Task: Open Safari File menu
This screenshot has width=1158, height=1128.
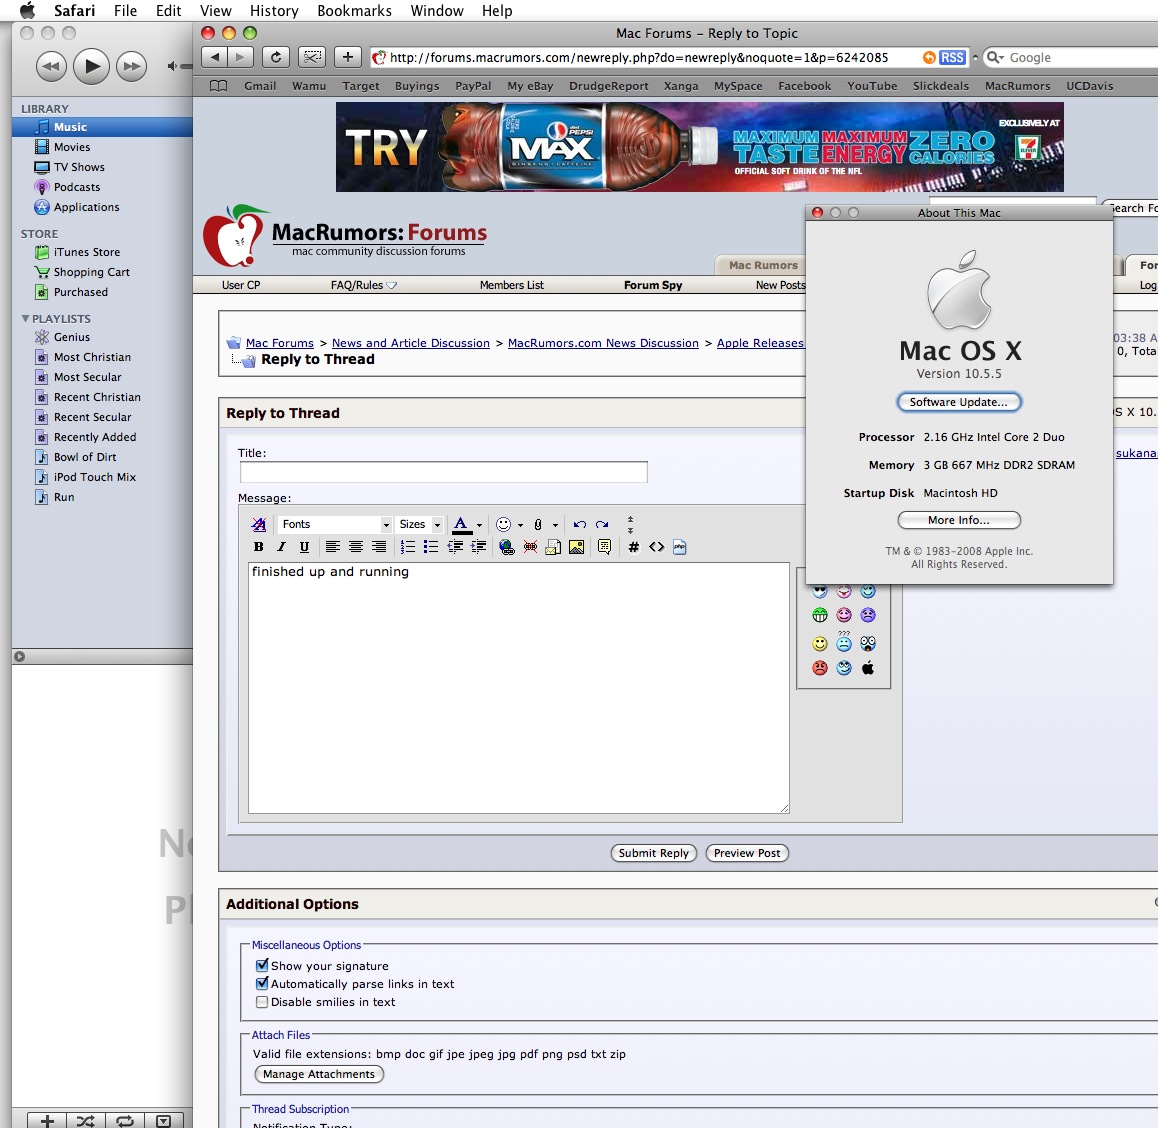Action: [125, 10]
